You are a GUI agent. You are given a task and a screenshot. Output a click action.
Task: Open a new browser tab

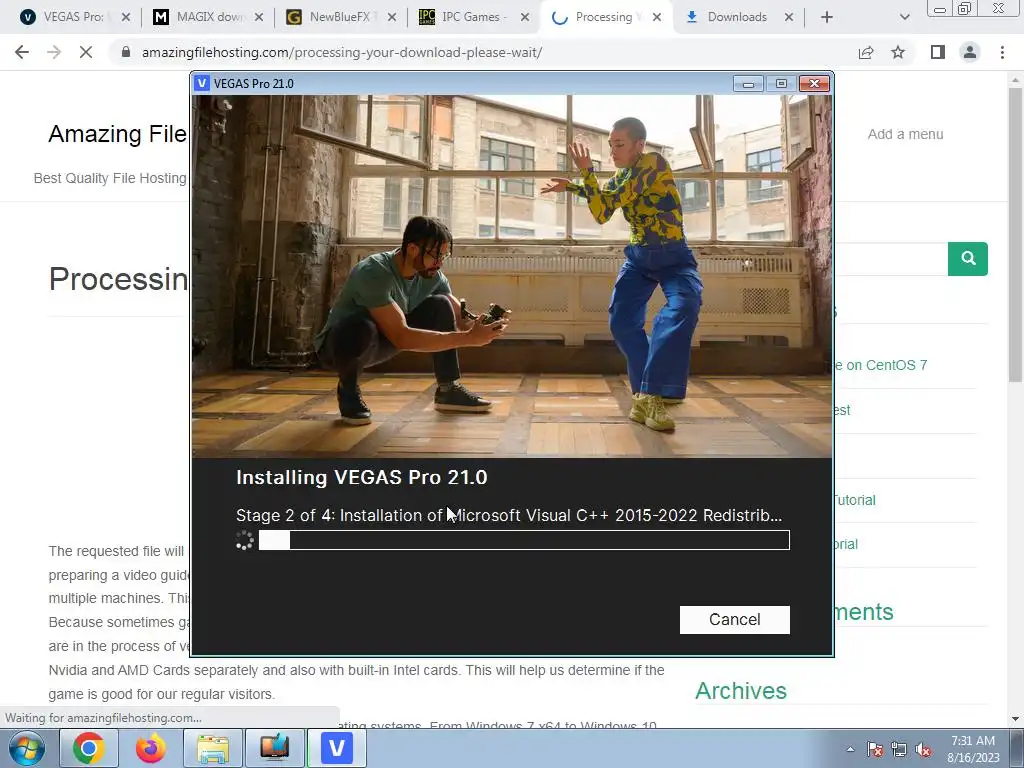827,17
